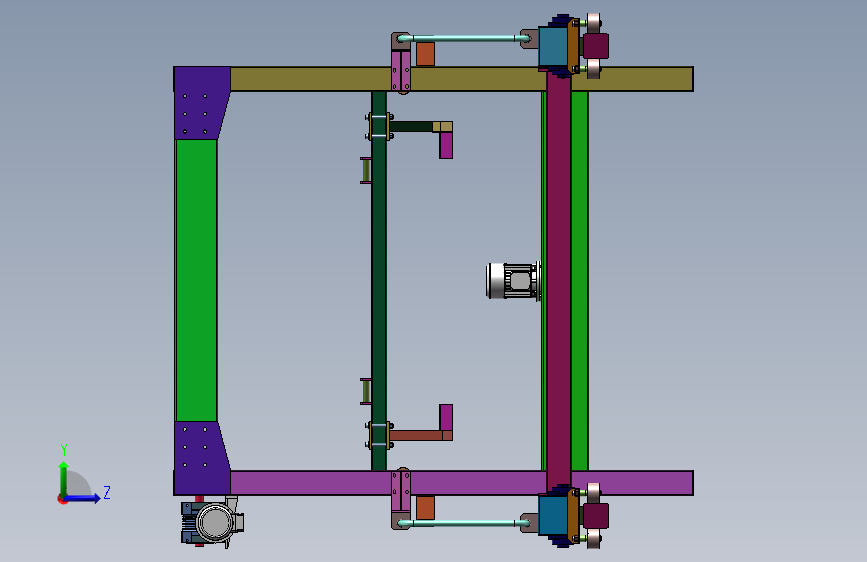867x562 pixels.
Task: Select the upper blue bearing block
Action: (553, 47)
